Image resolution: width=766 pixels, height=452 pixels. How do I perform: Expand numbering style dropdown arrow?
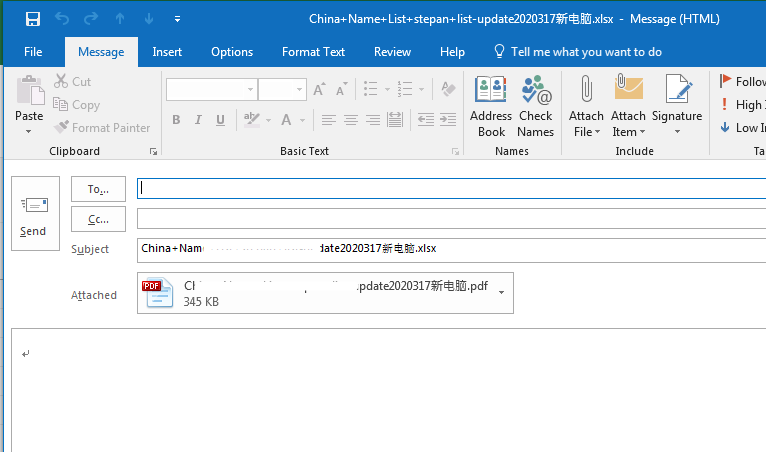point(421,89)
